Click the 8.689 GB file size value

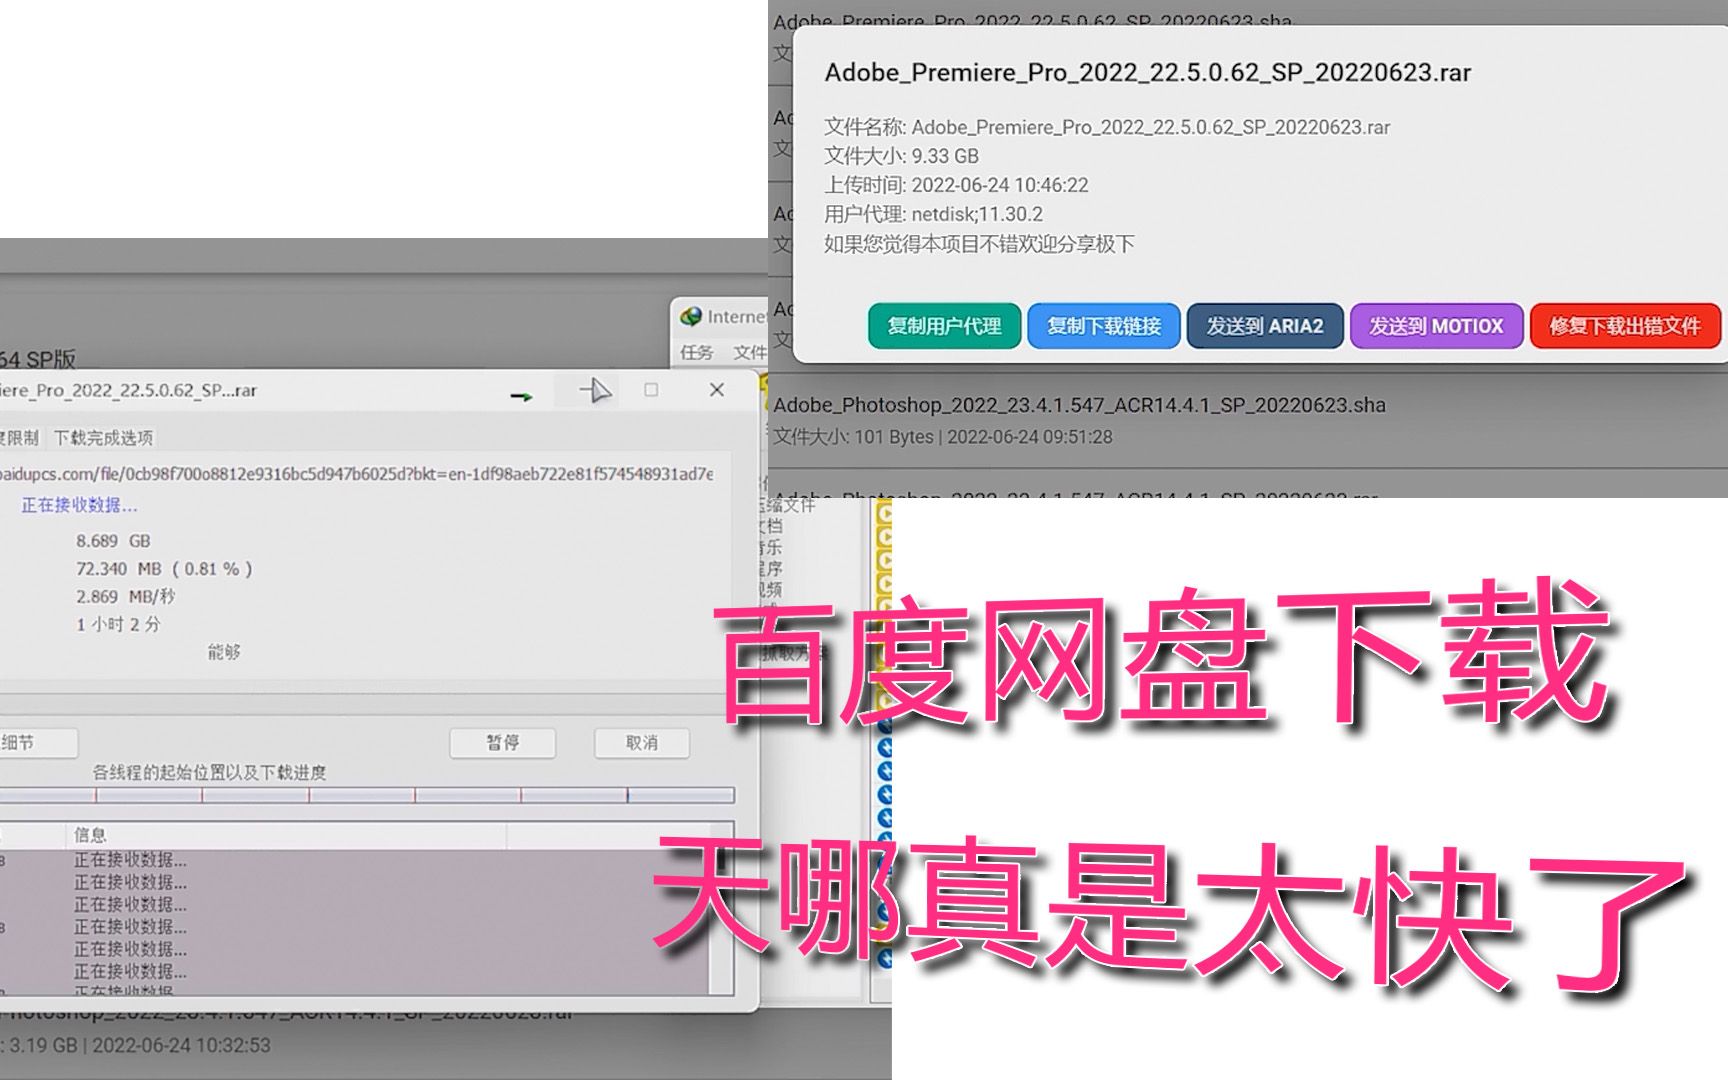[113, 541]
